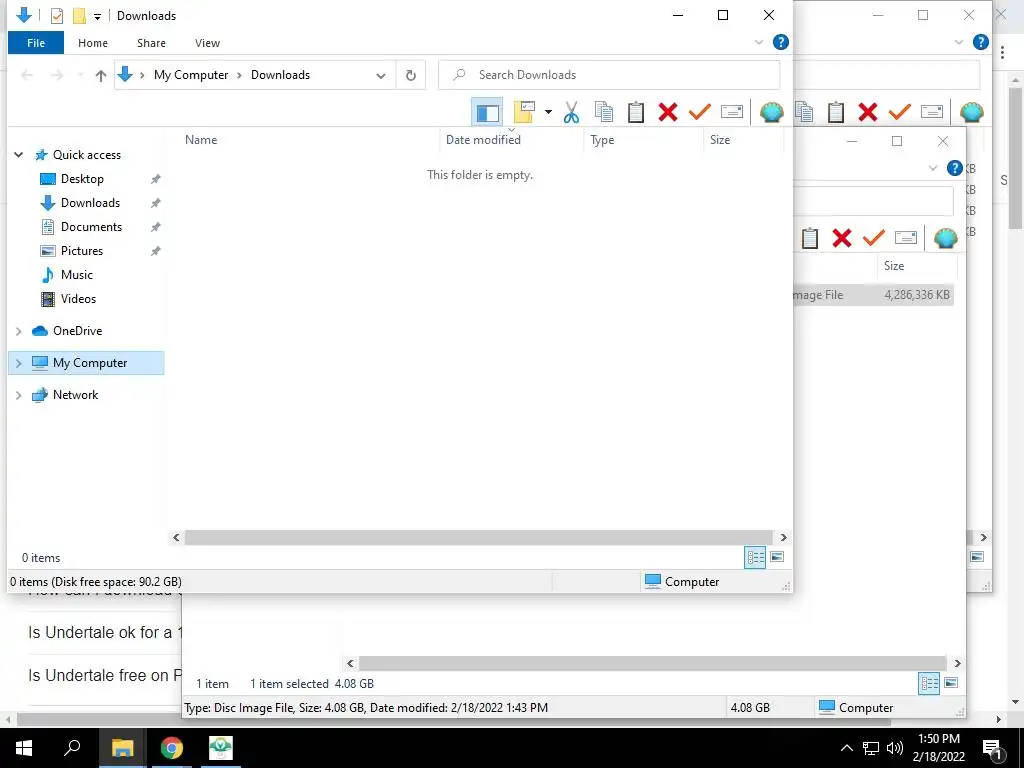This screenshot has width=1024, height=768.
Task: Toggle the pin next to Downloads in Quick access
Action: (x=155, y=203)
